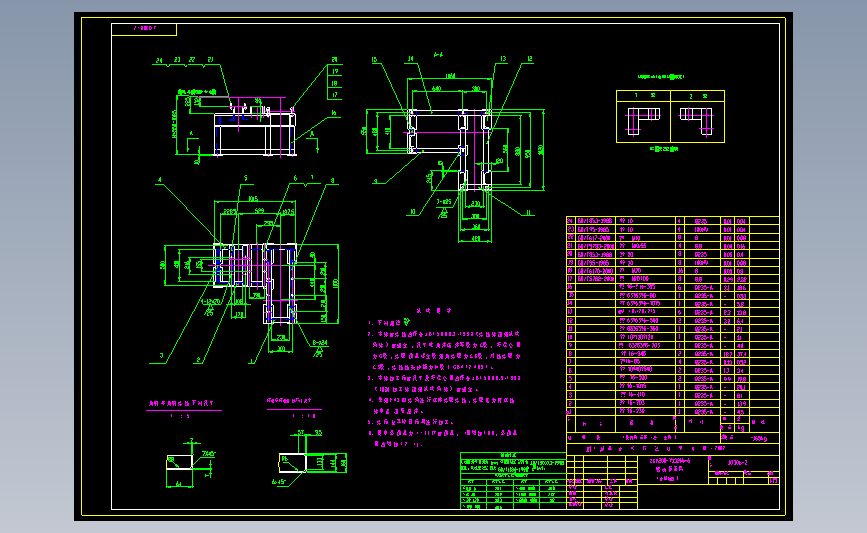Click callout number 4 left of plan view
Image resolution: width=867 pixels, height=533 pixels.
(160, 180)
